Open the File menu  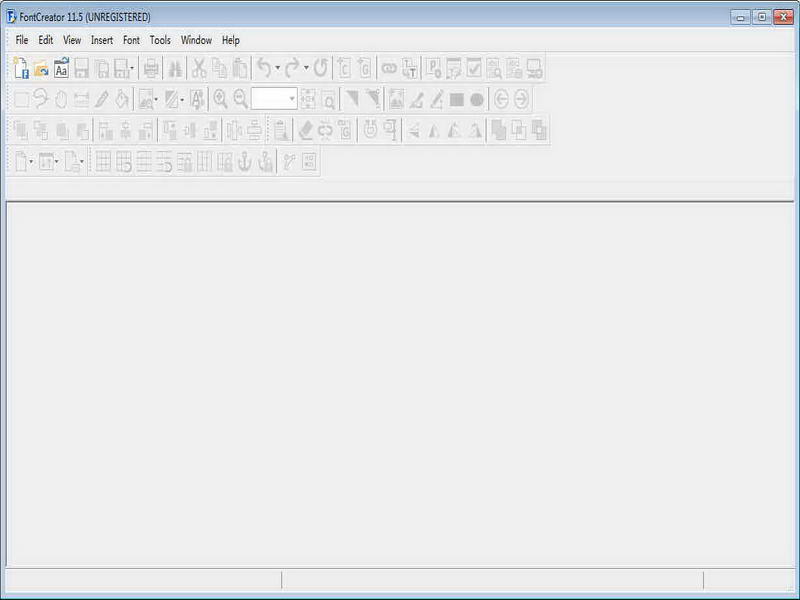click(x=22, y=40)
